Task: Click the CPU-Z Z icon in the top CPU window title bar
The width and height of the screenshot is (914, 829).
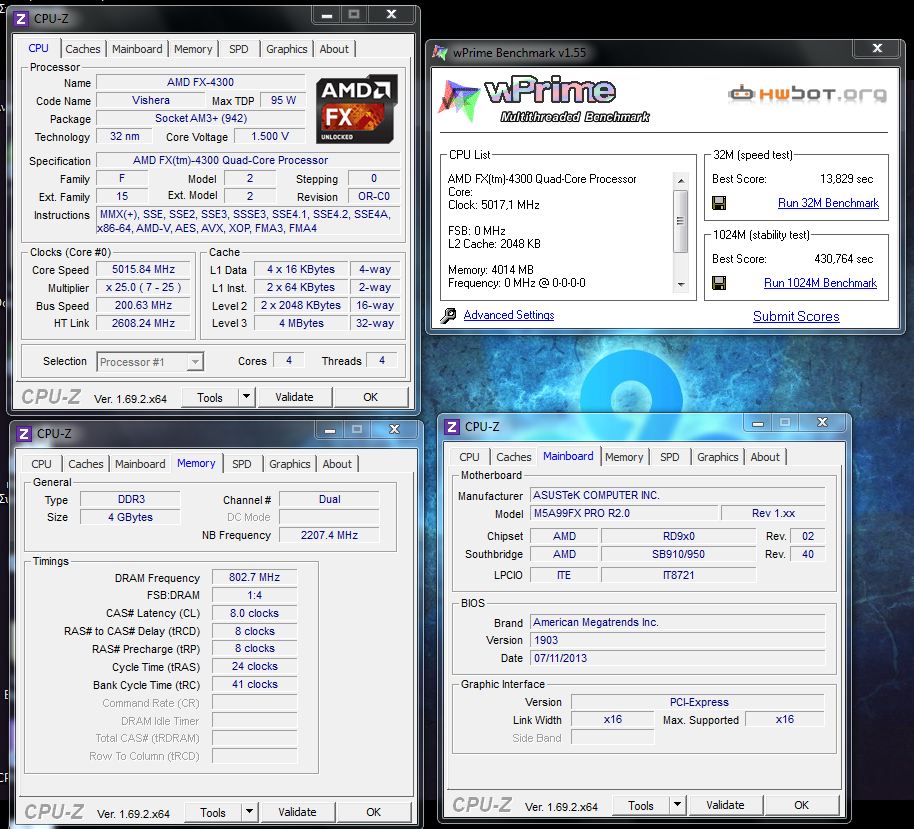Action: pyautogui.click(x=21, y=19)
